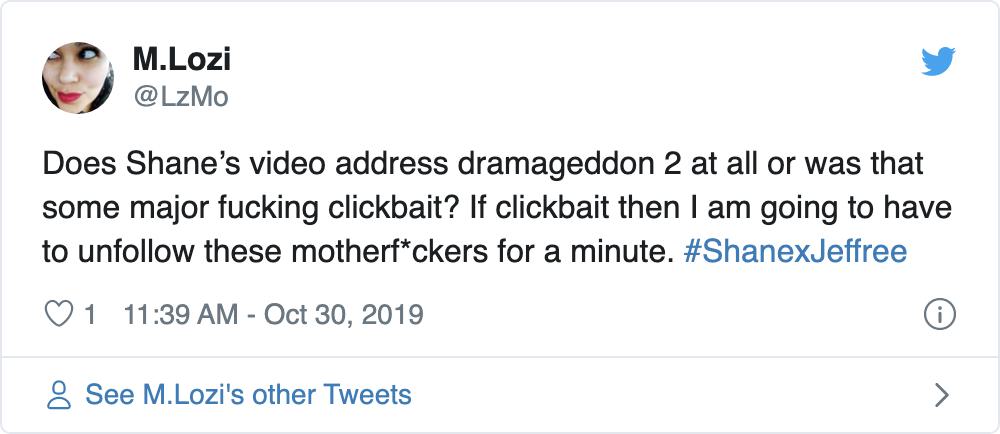Click the person silhouette icon in the footer
The image size is (1000, 434).
pos(61,394)
